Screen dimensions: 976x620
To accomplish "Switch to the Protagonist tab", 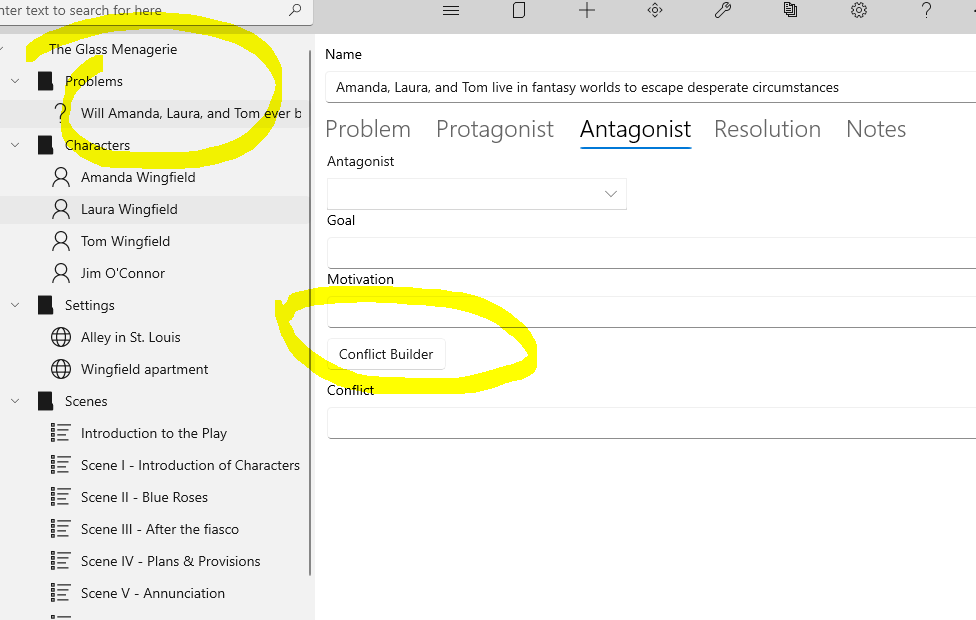I will point(494,129).
